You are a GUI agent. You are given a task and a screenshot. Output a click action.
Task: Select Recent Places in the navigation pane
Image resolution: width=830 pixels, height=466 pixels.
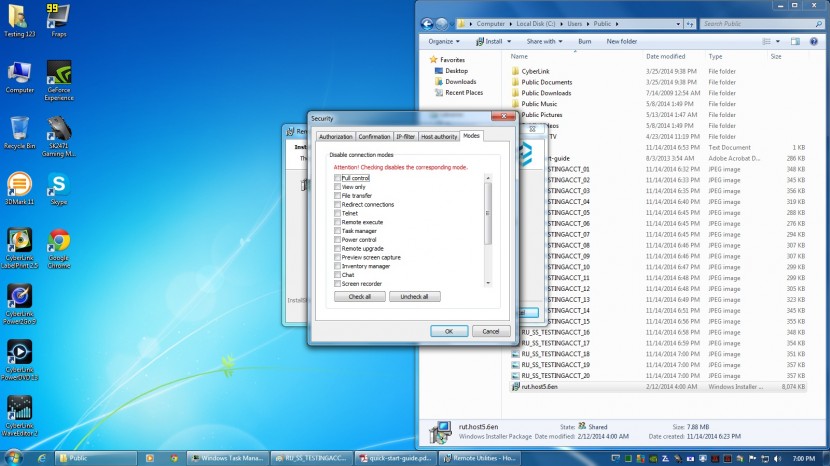tap(464, 92)
